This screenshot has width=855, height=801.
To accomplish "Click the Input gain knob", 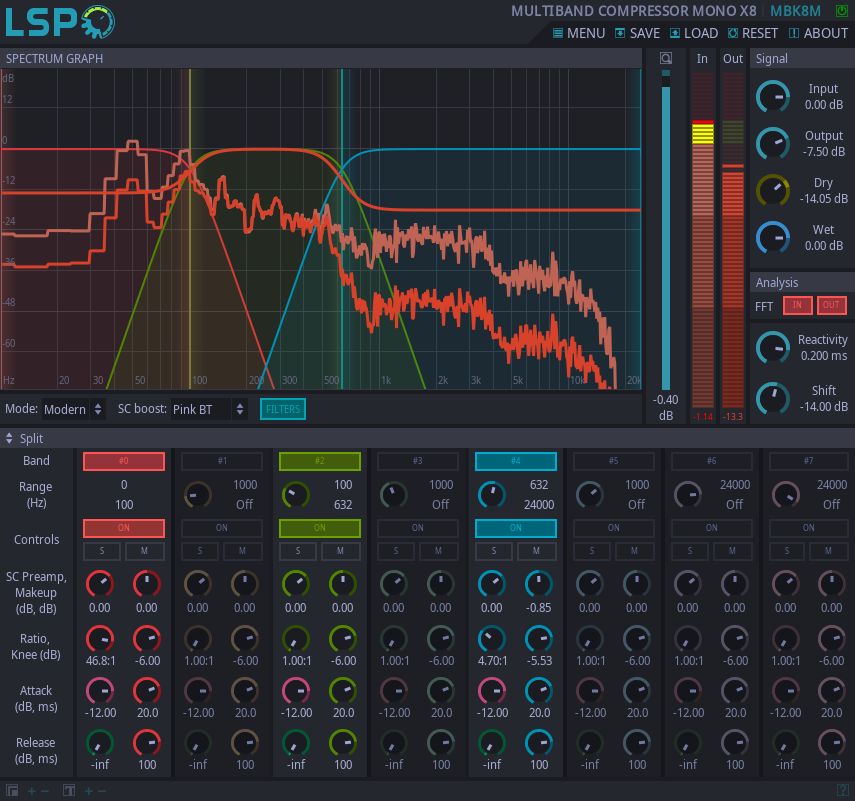I will click(x=773, y=97).
